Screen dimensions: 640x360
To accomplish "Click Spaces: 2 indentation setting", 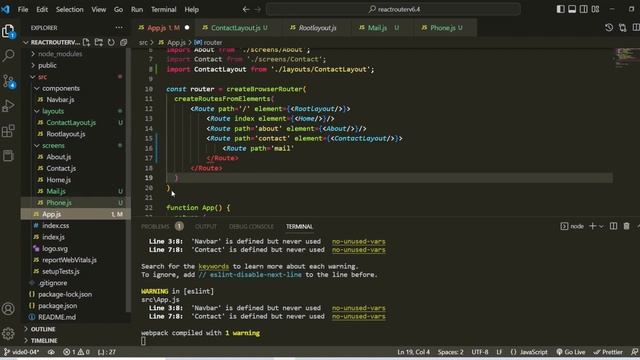I will [451, 352].
